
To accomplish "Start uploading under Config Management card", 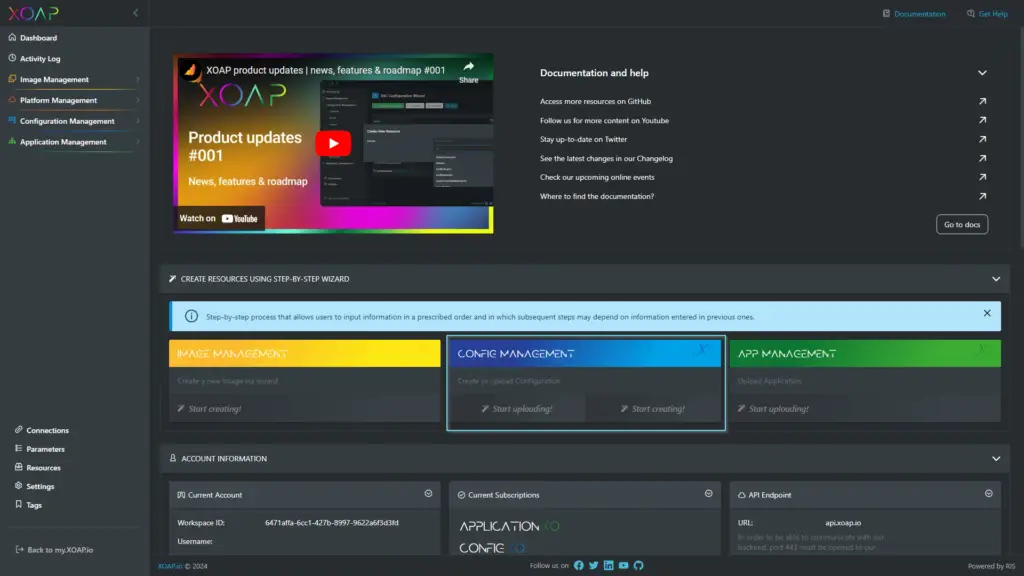I will point(517,409).
